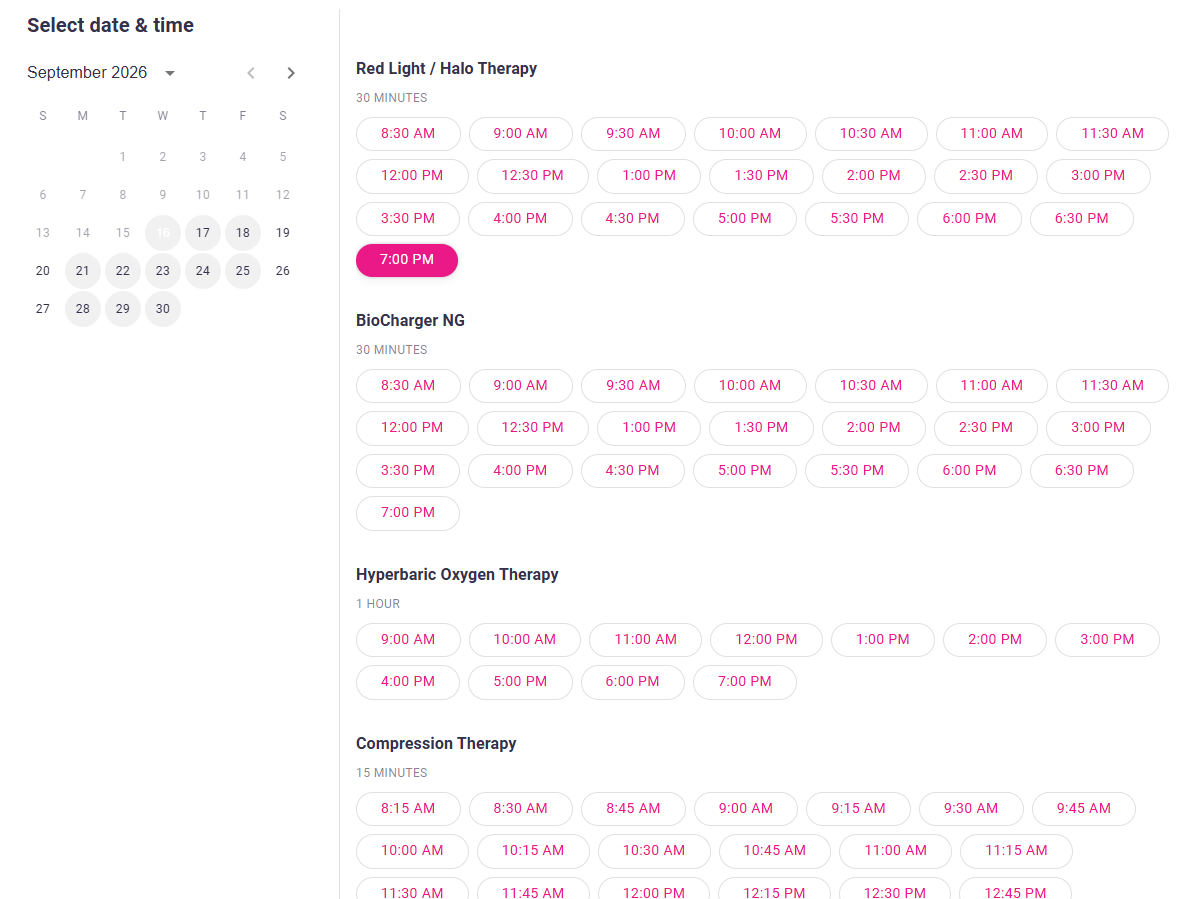Select 10:00 AM Red Light / Halo Therapy slot
The height and width of the screenshot is (899, 1179).
pos(750,134)
